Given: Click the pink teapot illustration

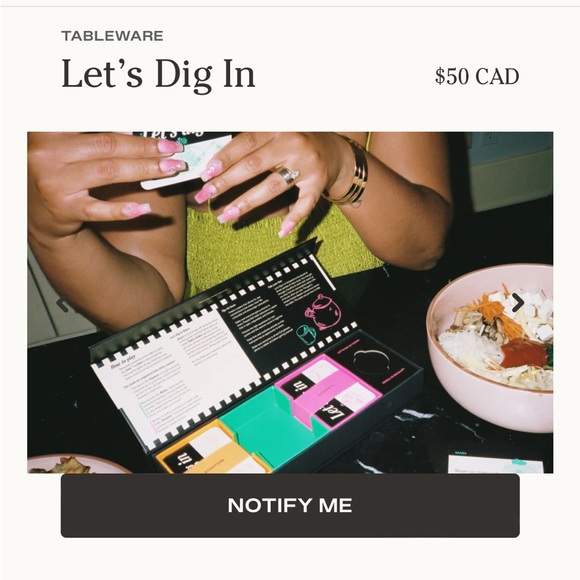Looking at the screenshot, I should point(323,311).
